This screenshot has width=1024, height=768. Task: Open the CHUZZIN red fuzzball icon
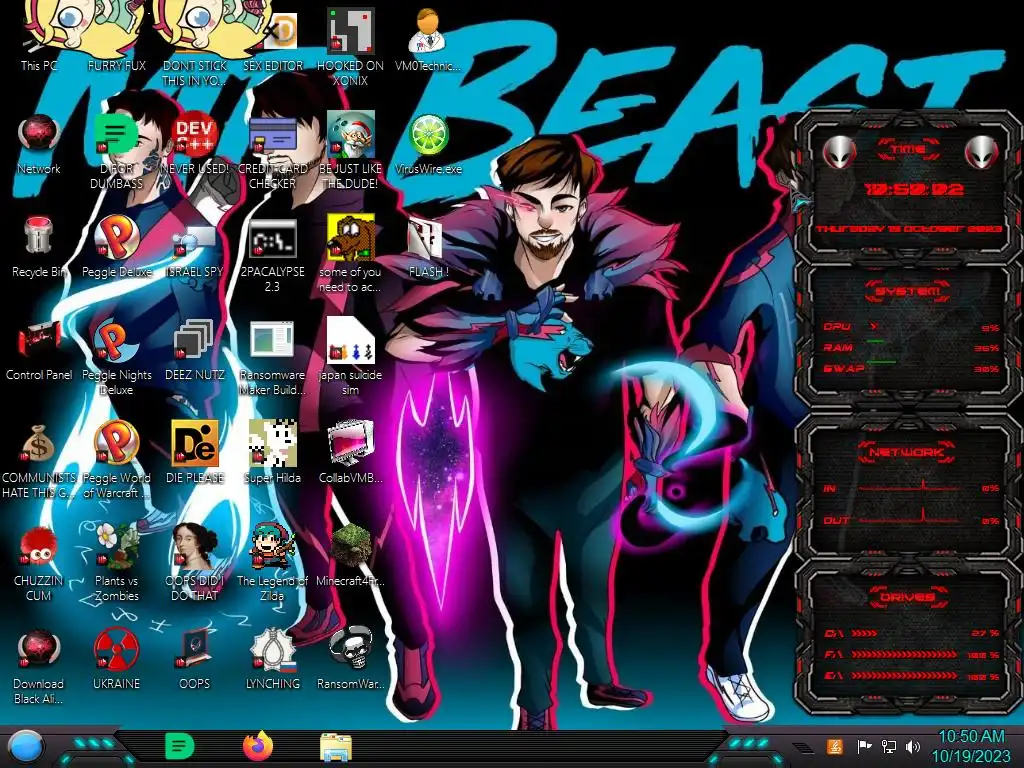[39, 563]
